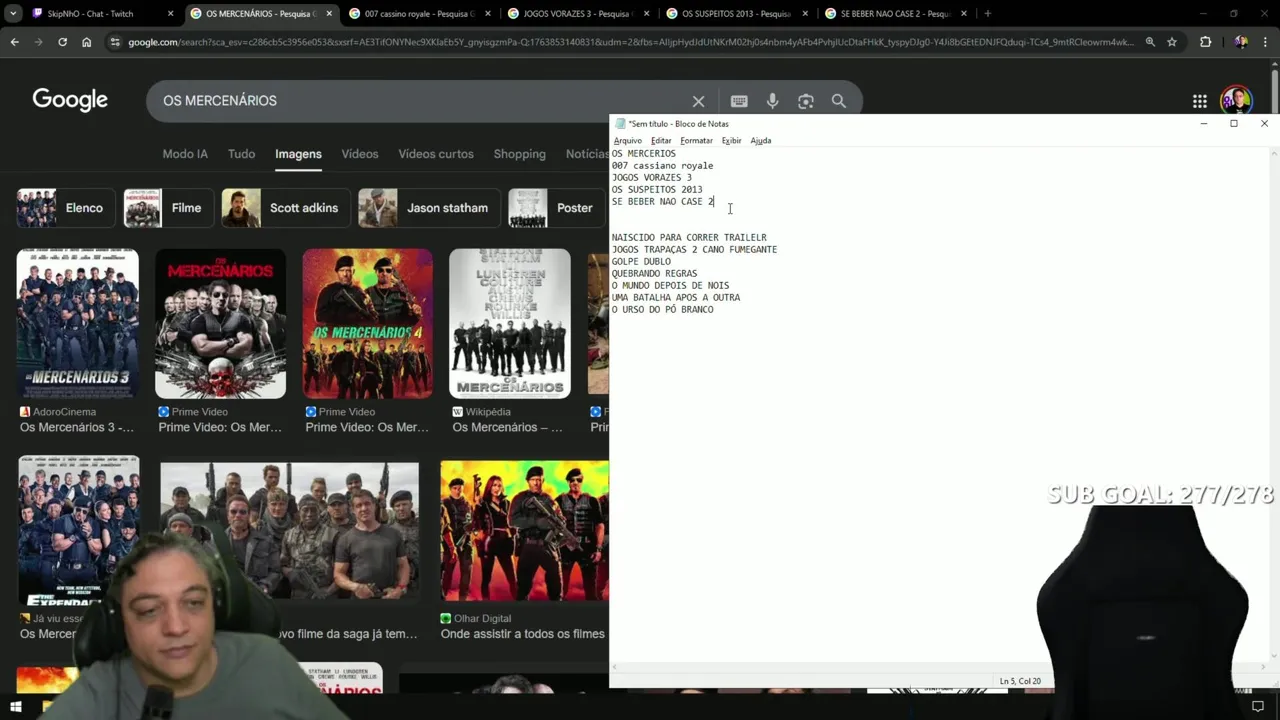
Task: Click the line 'QUEBRANDO REGRAS' in Notepad
Action: 654,274
